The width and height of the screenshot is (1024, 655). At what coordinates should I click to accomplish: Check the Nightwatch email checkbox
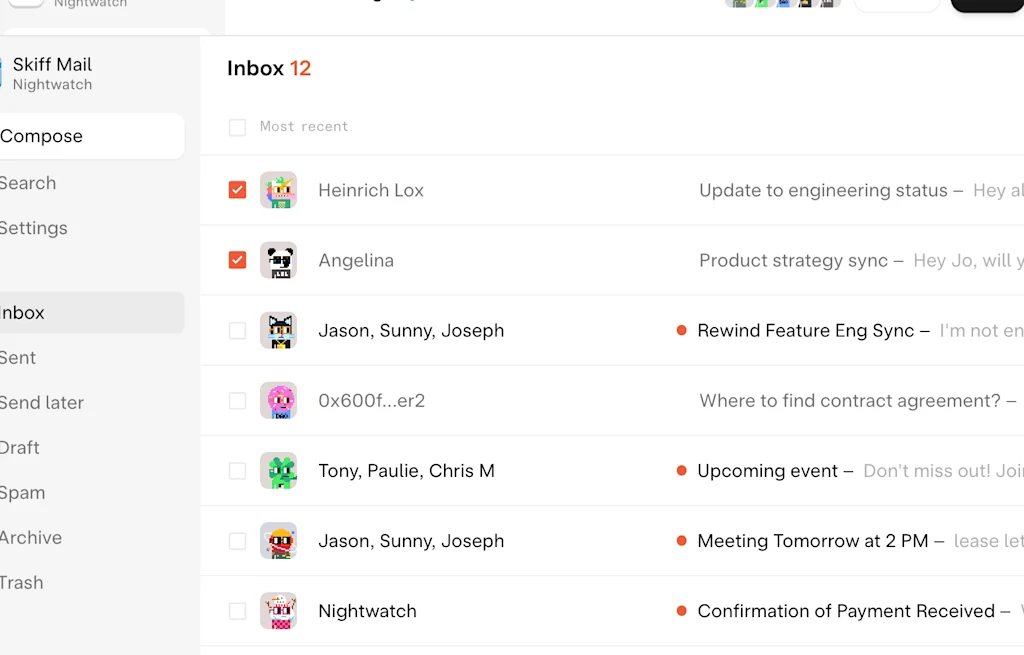pyautogui.click(x=237, y=611)
